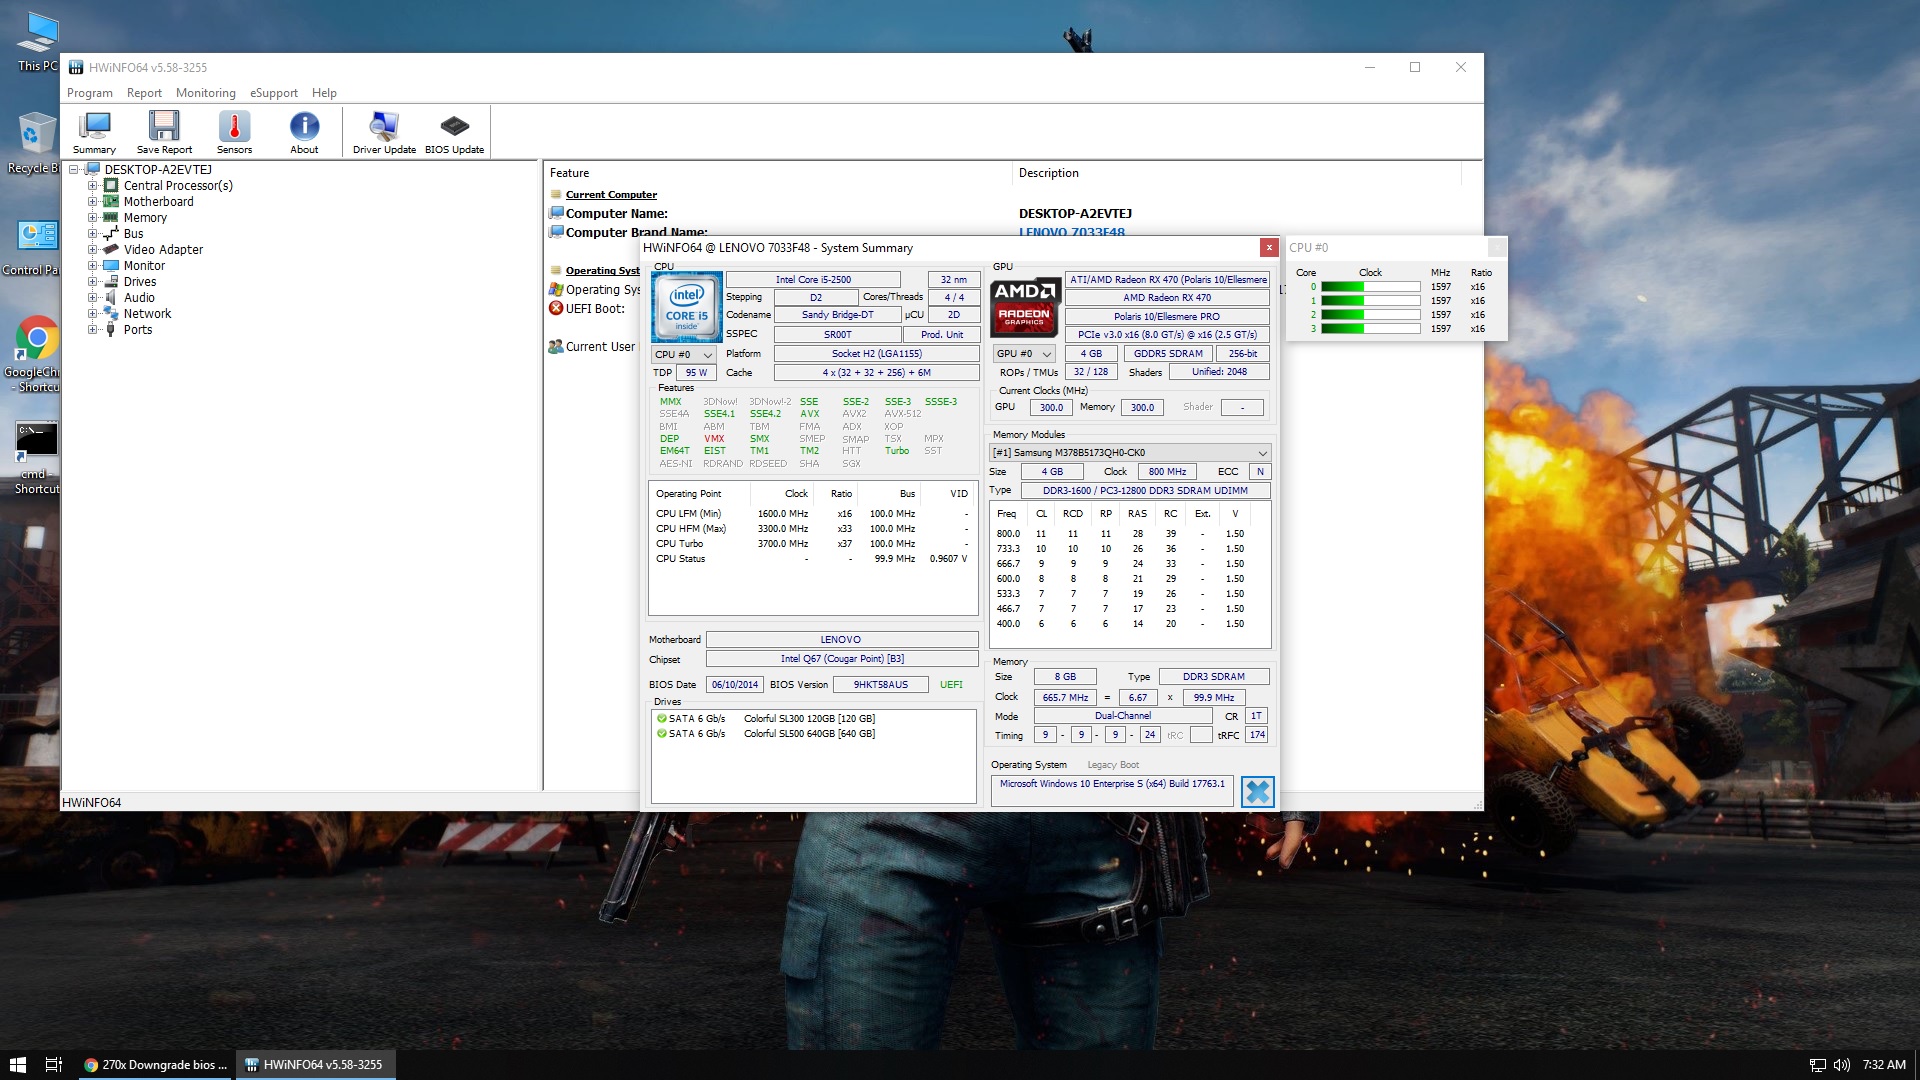Open the Monitoring menu
Screen dimensions: 1920x1080
click(x=206, y=93)
